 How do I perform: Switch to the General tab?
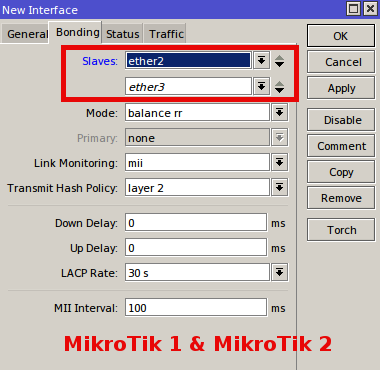coord(26,34)
